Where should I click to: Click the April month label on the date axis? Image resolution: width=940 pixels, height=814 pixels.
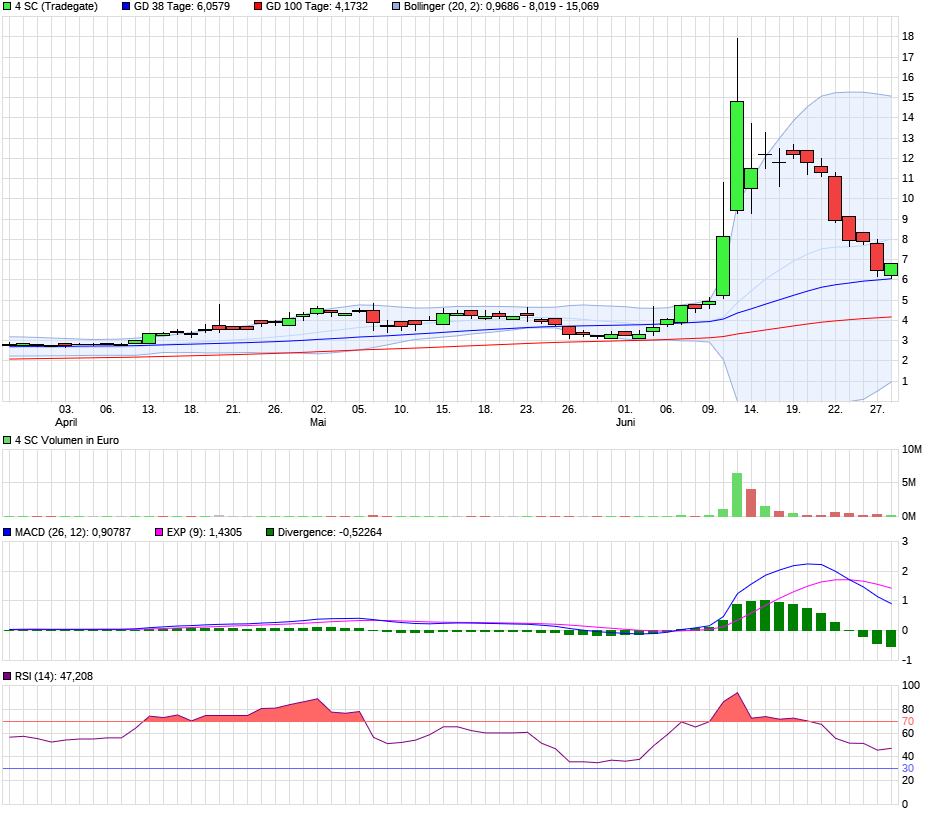pos(66,423)
